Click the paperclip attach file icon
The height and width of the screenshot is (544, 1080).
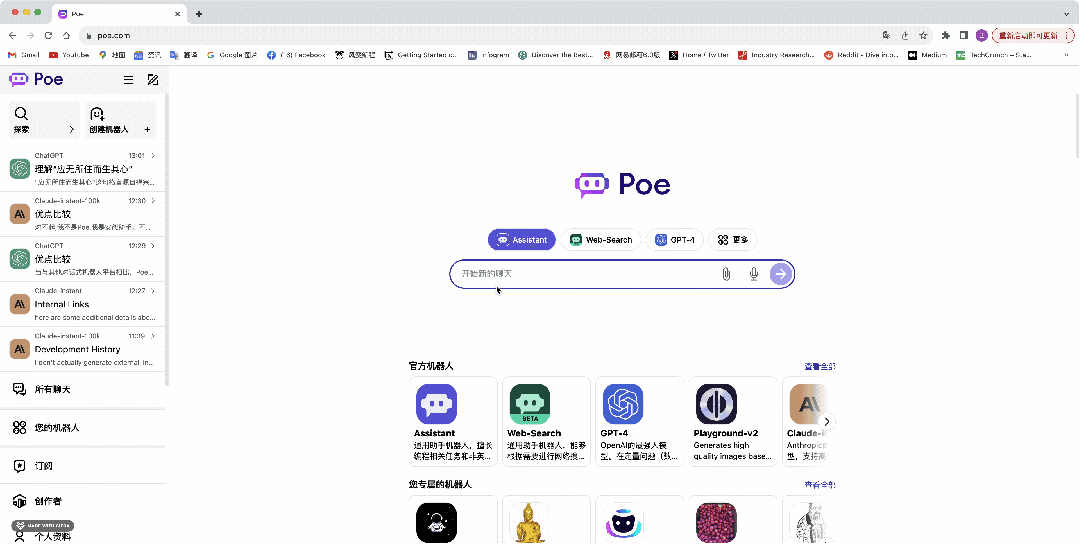726,274
